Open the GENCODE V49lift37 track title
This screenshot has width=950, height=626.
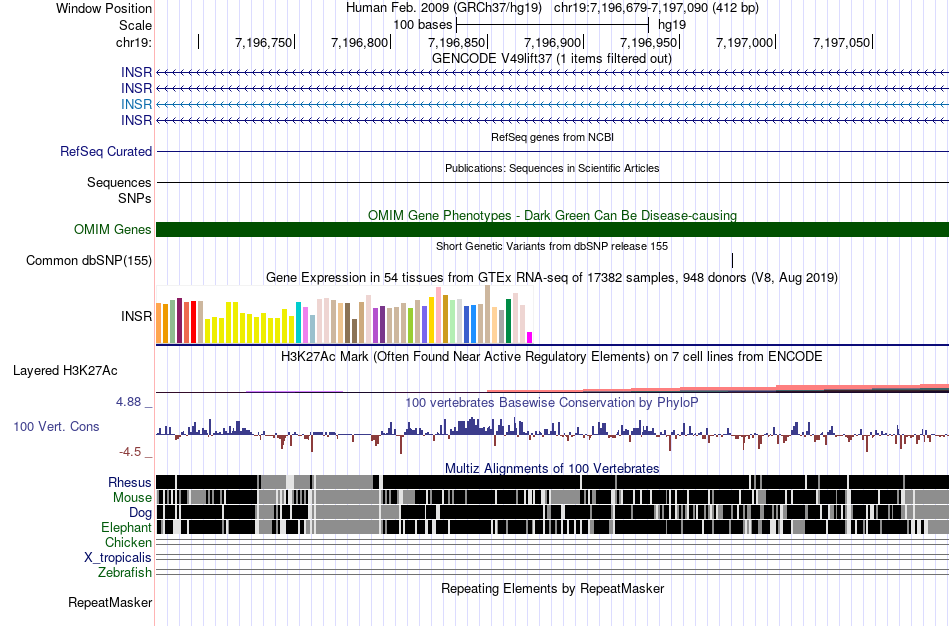pyautogui.click(x=552, y=58)
